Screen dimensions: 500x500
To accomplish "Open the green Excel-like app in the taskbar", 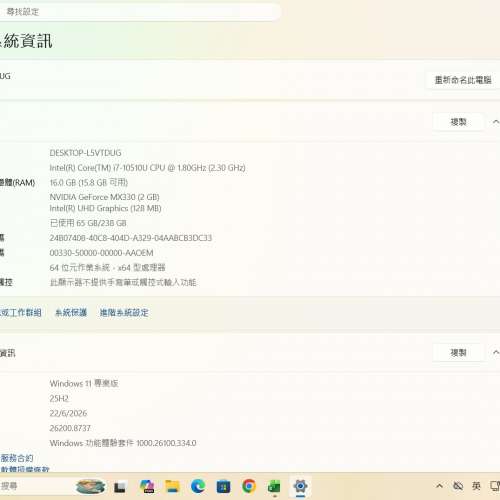I will (x=274, y=487).
